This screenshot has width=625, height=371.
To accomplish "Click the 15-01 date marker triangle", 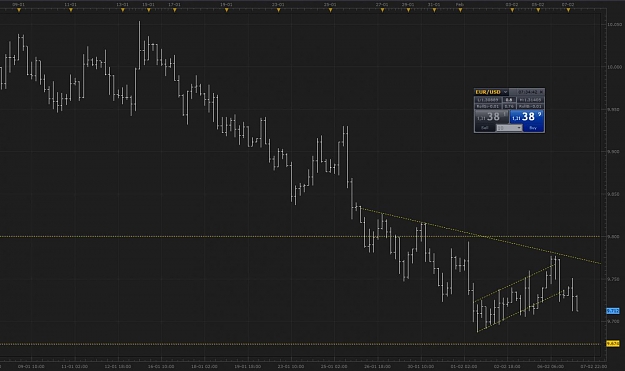I will (148, 10).
